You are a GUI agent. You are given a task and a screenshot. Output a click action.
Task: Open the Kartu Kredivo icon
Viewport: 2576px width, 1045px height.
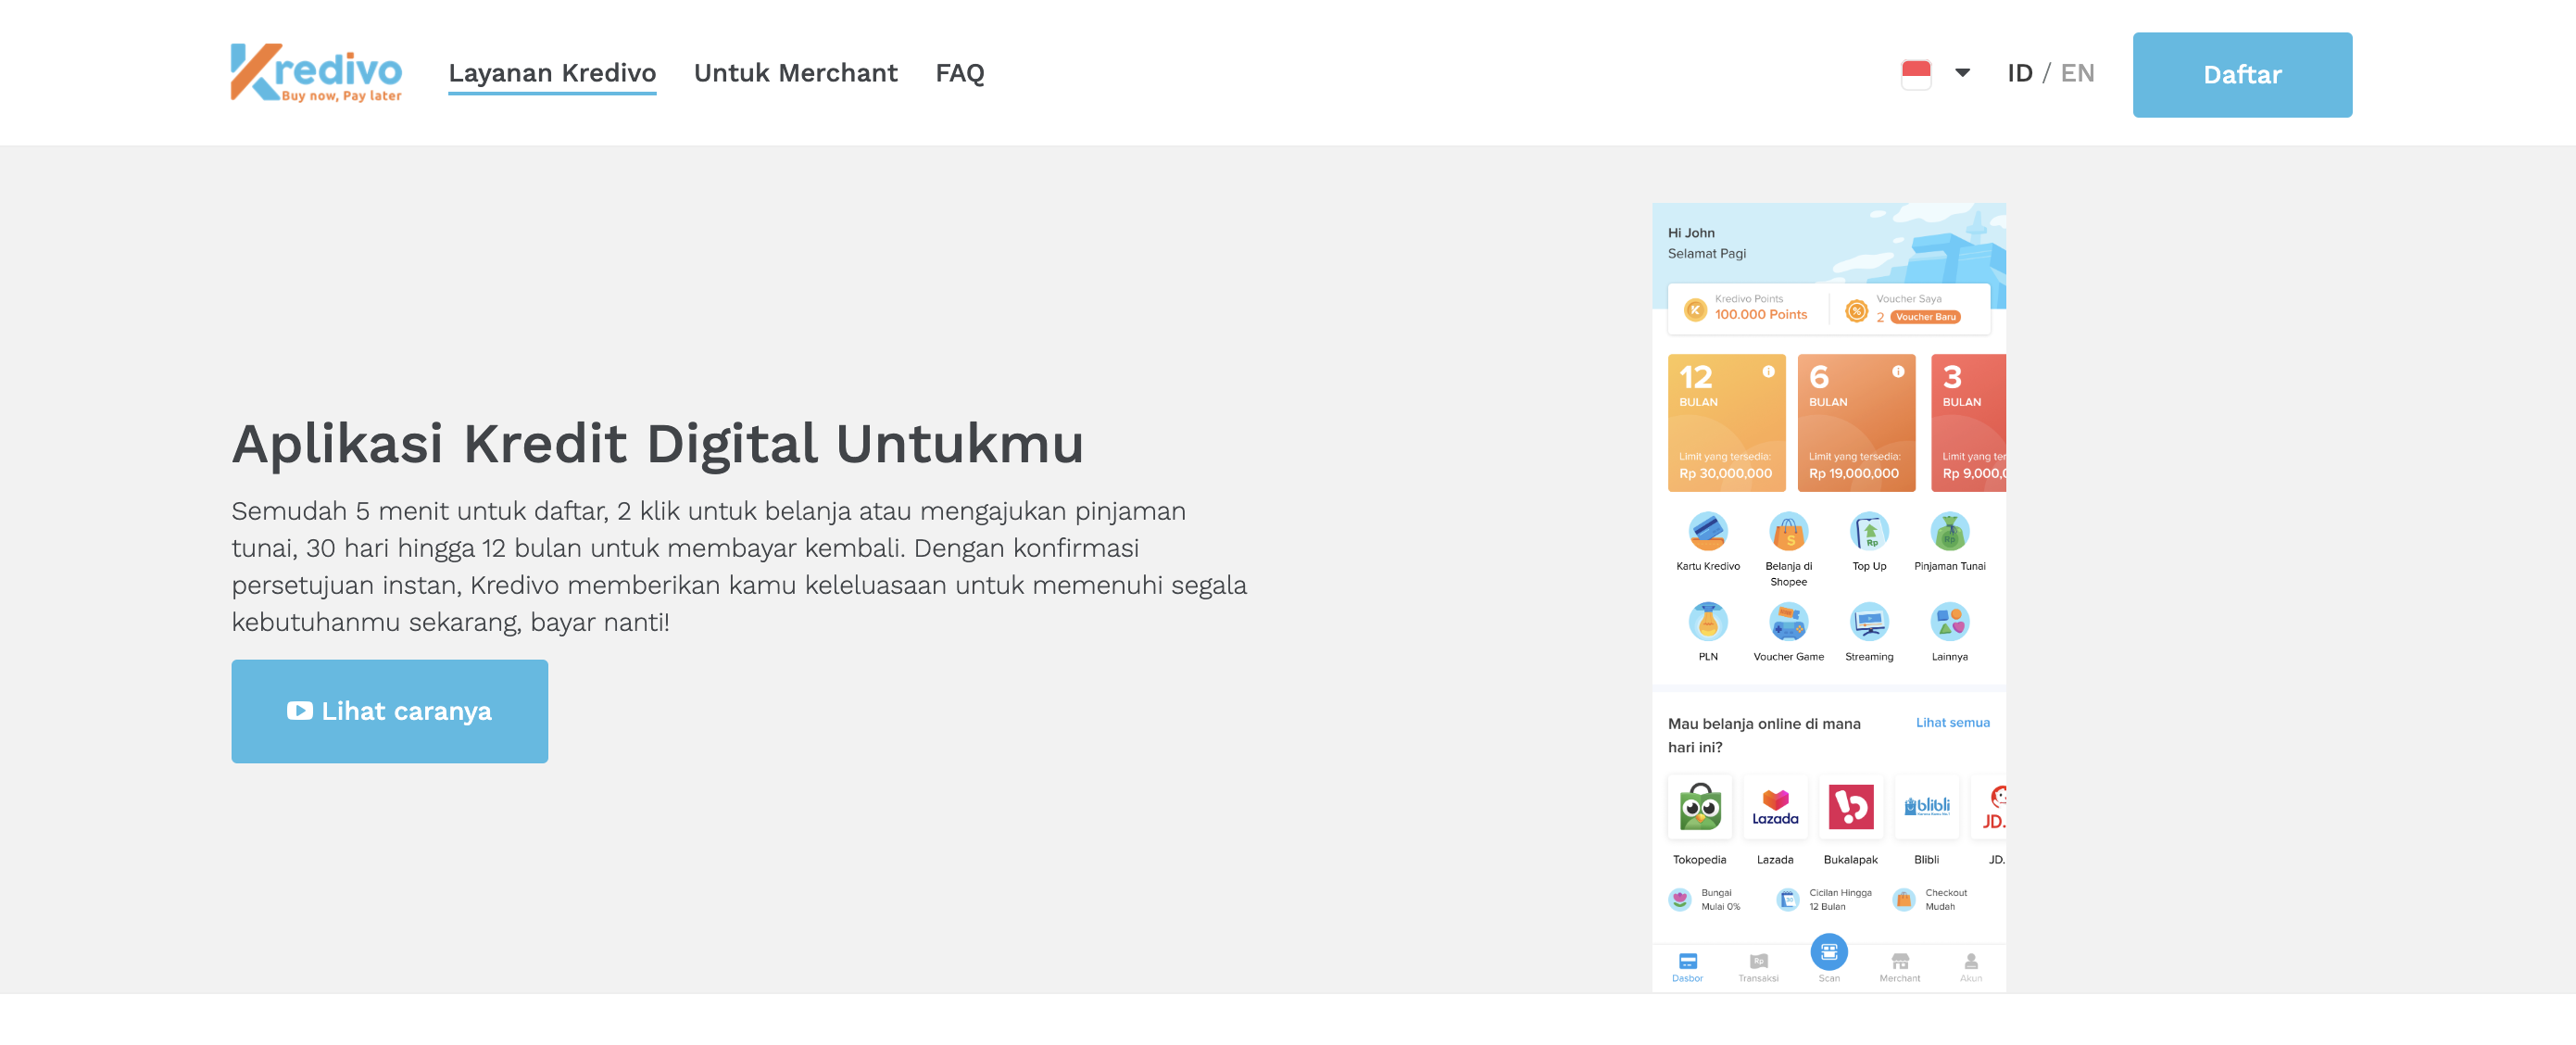tap(1707, 531)
